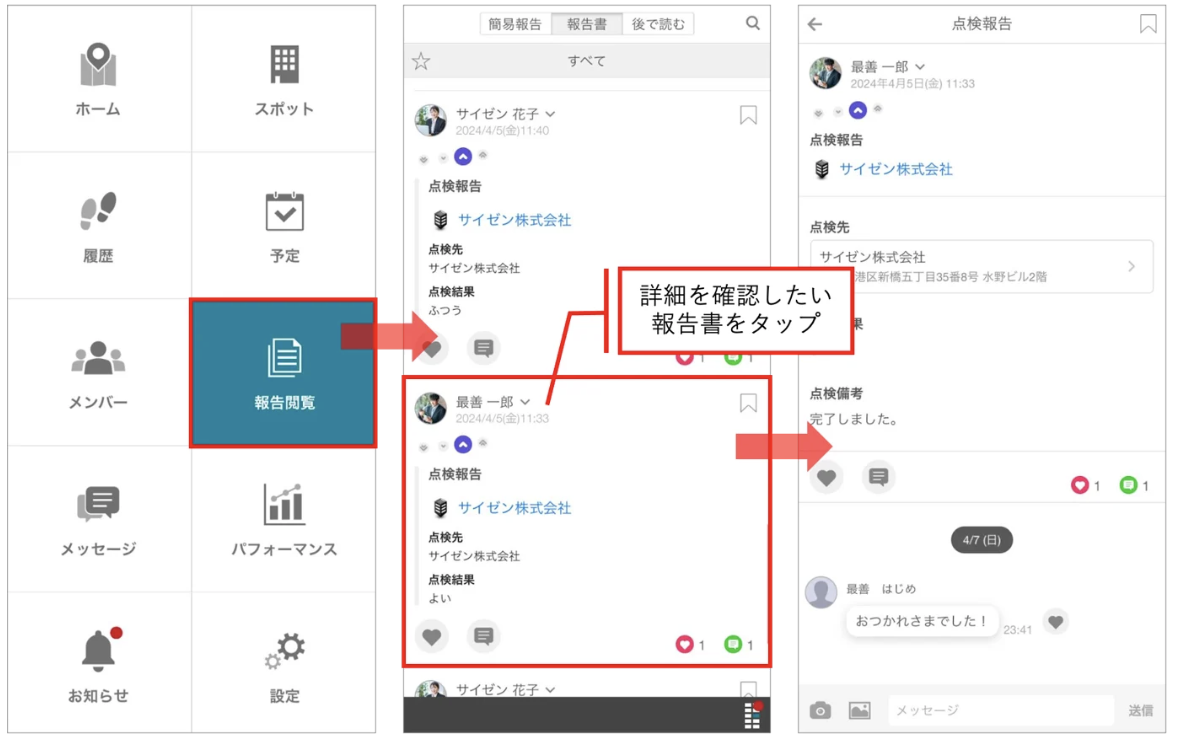Open the ホーム menu tile
This screenshot has height=746, width=1178.
98,79
